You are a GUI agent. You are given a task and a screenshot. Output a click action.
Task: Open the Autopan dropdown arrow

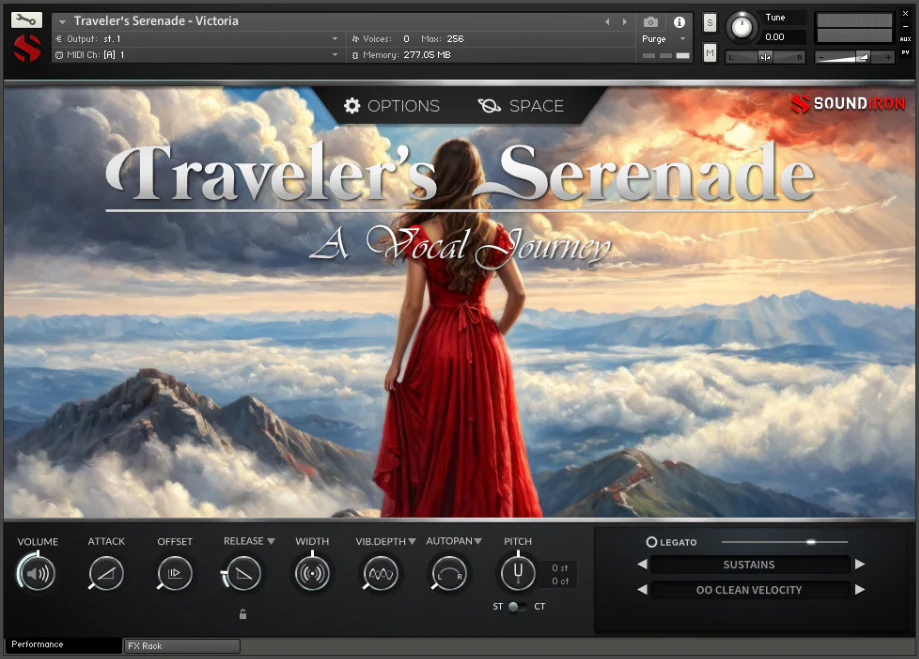tap(478, 541)
